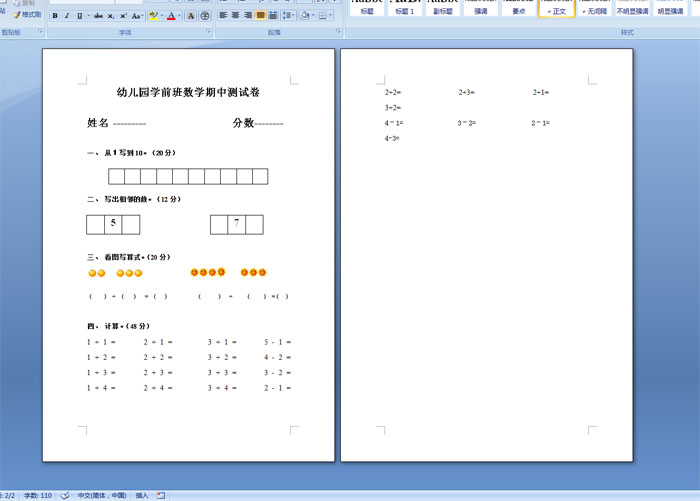The image size is (700, 501).
Task: Apply 要点 style
Action: tap(518, 8)
